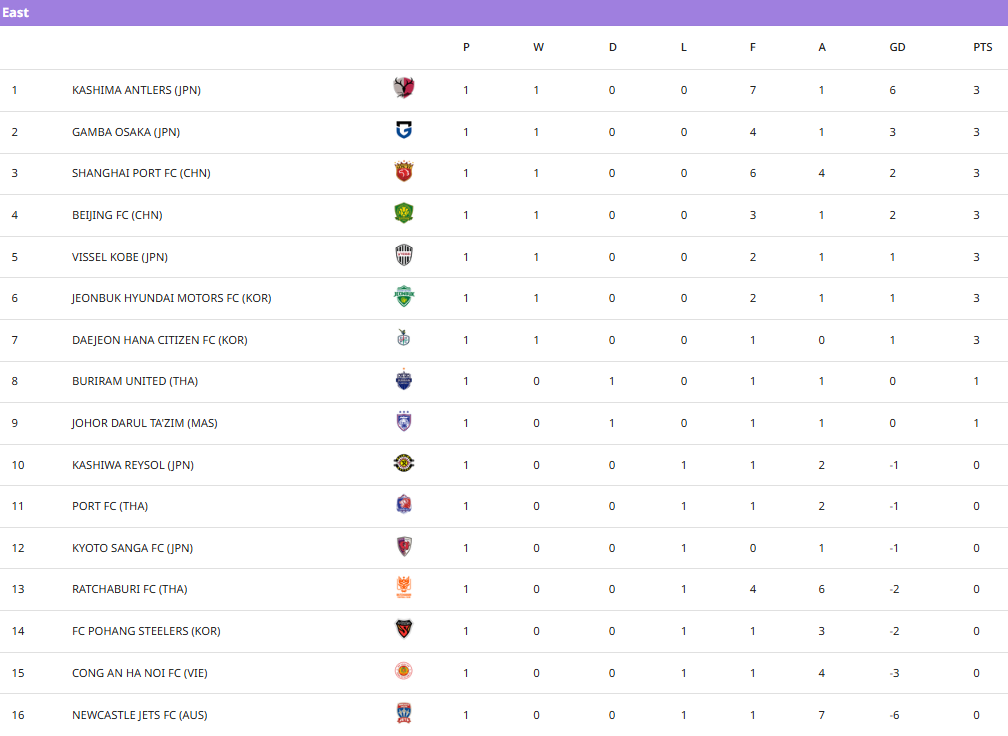Select Jeonbuk Hyundai Motors FC (KOR) name
1008x736 pixels.
click(172, 298)
